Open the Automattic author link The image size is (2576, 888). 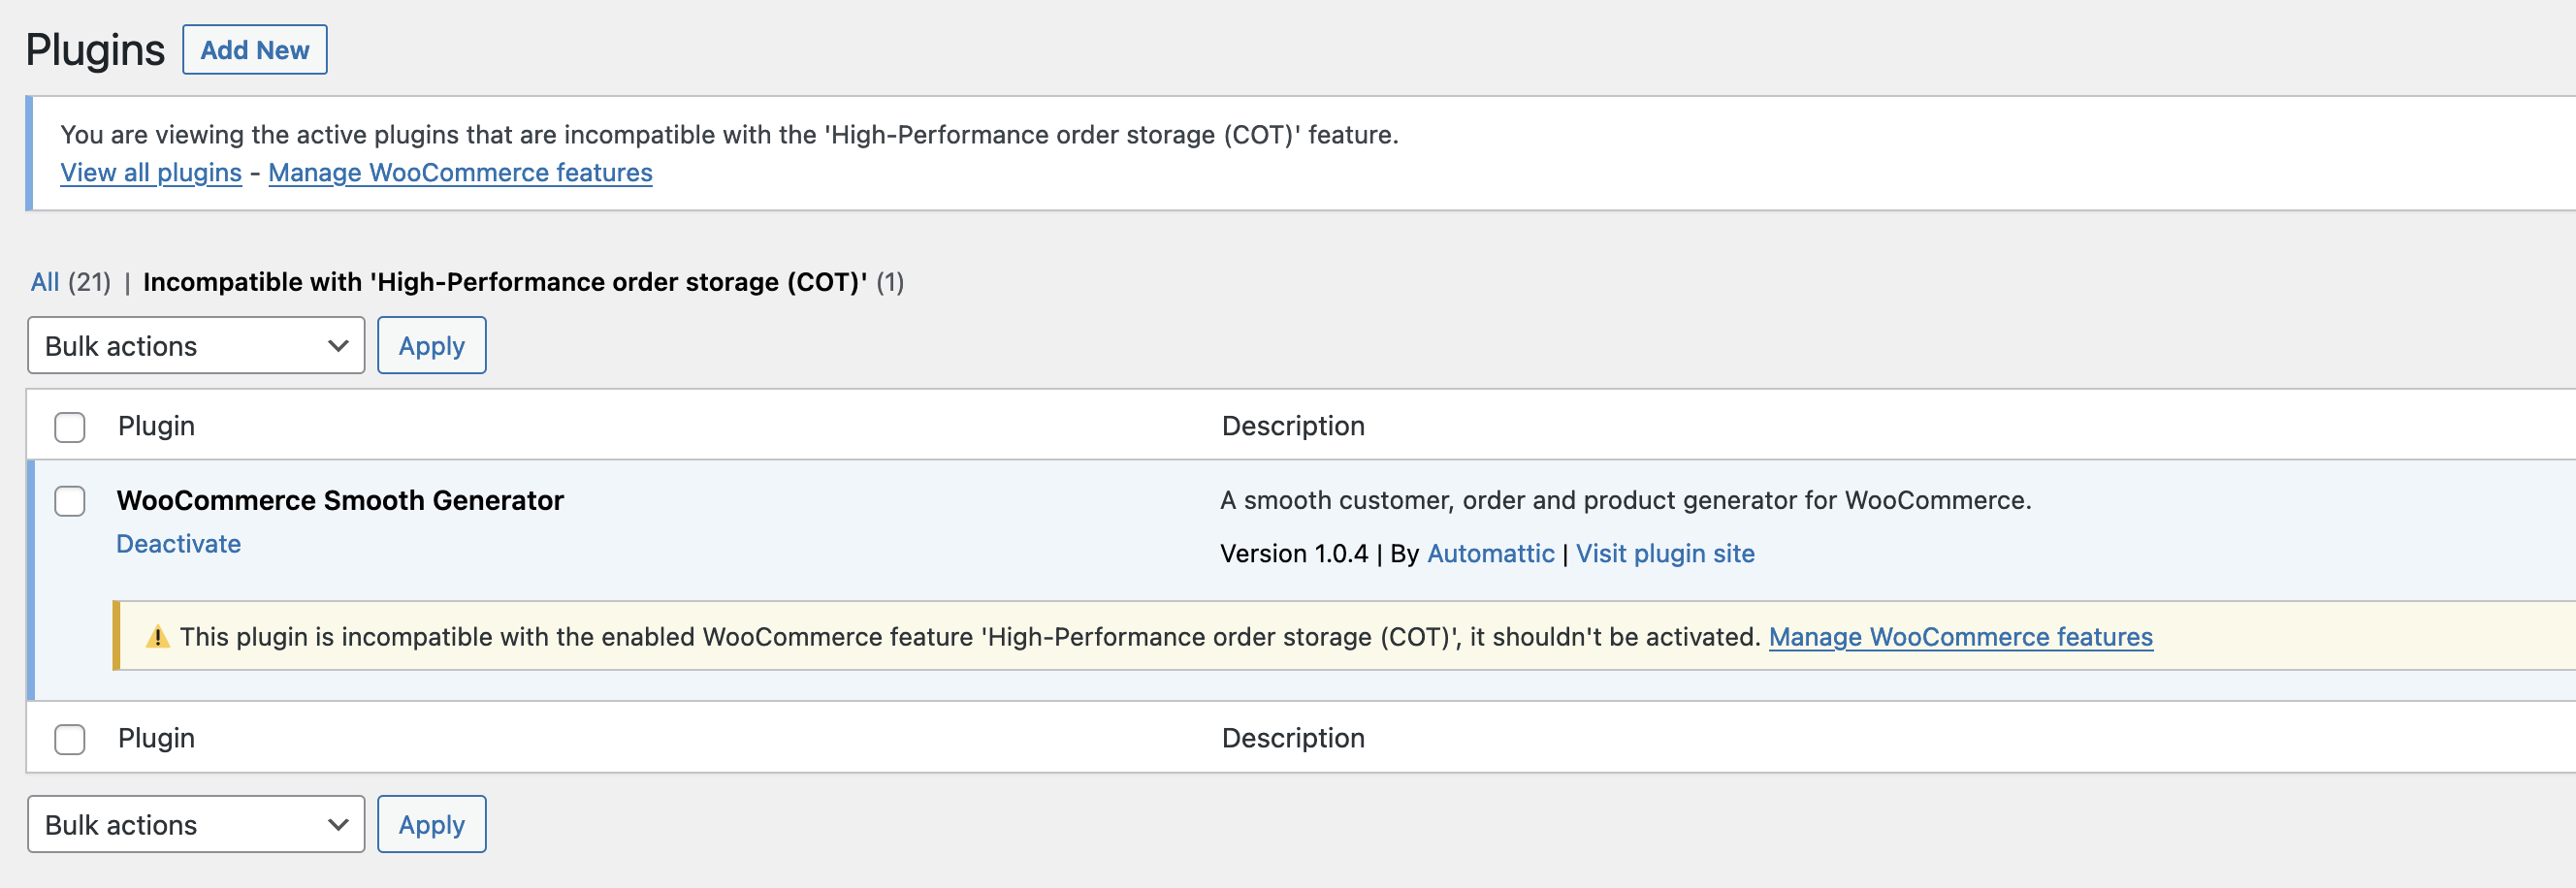(x=1490, y=553)
